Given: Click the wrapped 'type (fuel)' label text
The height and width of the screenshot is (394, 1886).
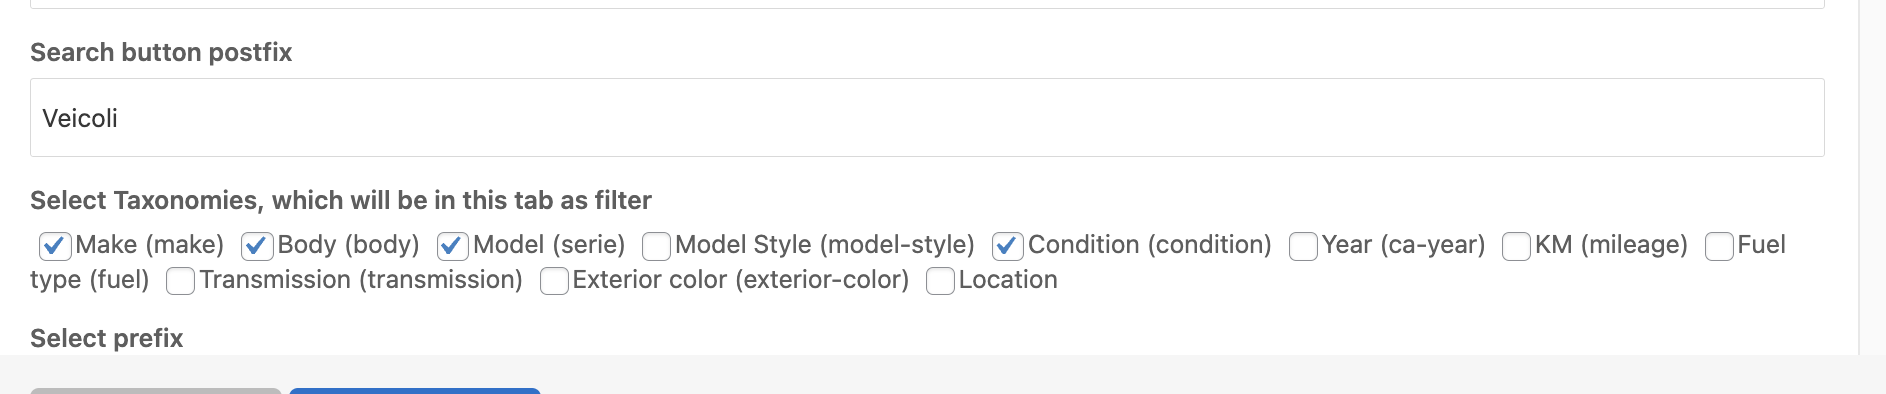Looking at the screenshot, I should [90, 280].
